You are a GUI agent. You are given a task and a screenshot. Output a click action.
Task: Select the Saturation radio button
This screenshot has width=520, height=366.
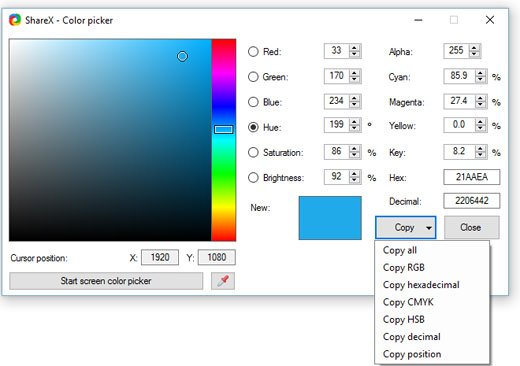tap(253, 152)
